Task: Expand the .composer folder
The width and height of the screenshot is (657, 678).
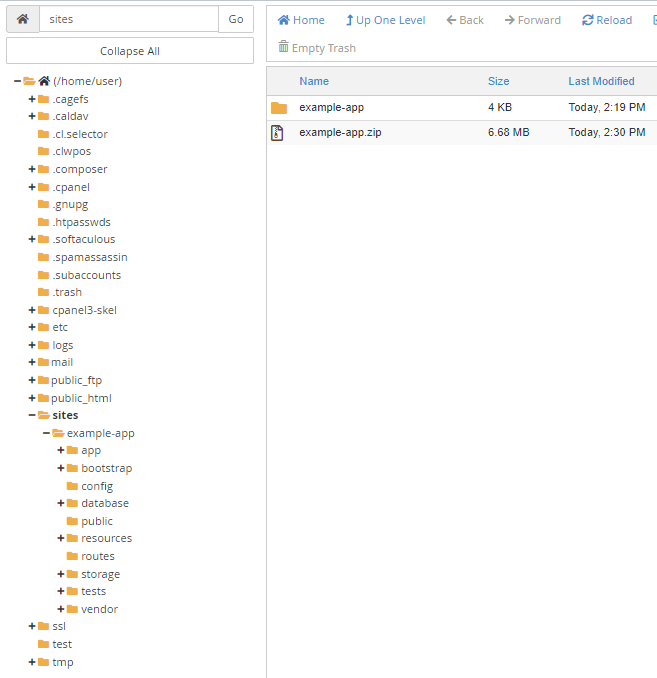Action: click(x=32, y=169)
